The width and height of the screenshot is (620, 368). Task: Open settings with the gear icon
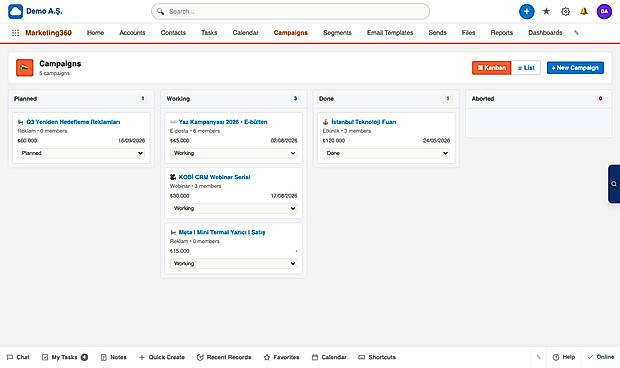pos(565,11)
